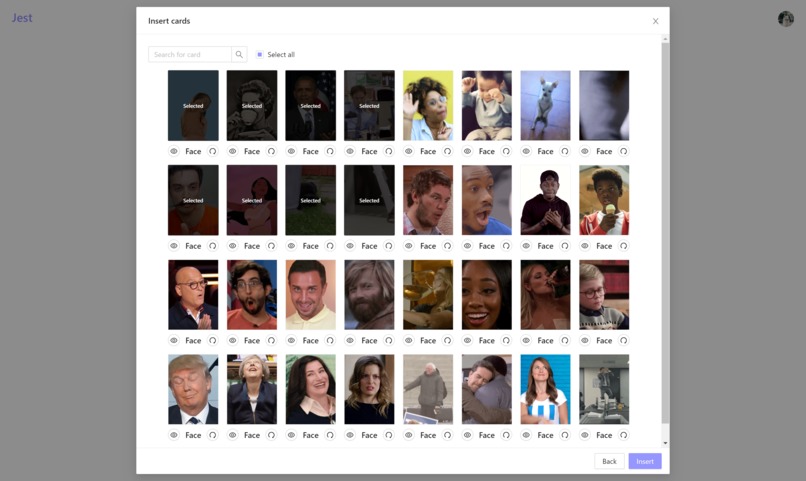806x481 pixels.
Task: Click eye icon under orange shirt man card
Action: pyautogui.click(x=174, y=246)
